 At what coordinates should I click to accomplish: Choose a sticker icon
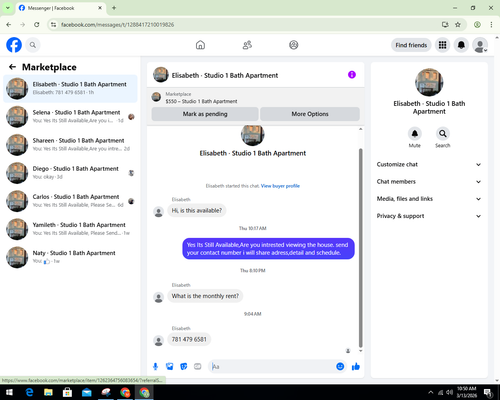tap(184, 367)
